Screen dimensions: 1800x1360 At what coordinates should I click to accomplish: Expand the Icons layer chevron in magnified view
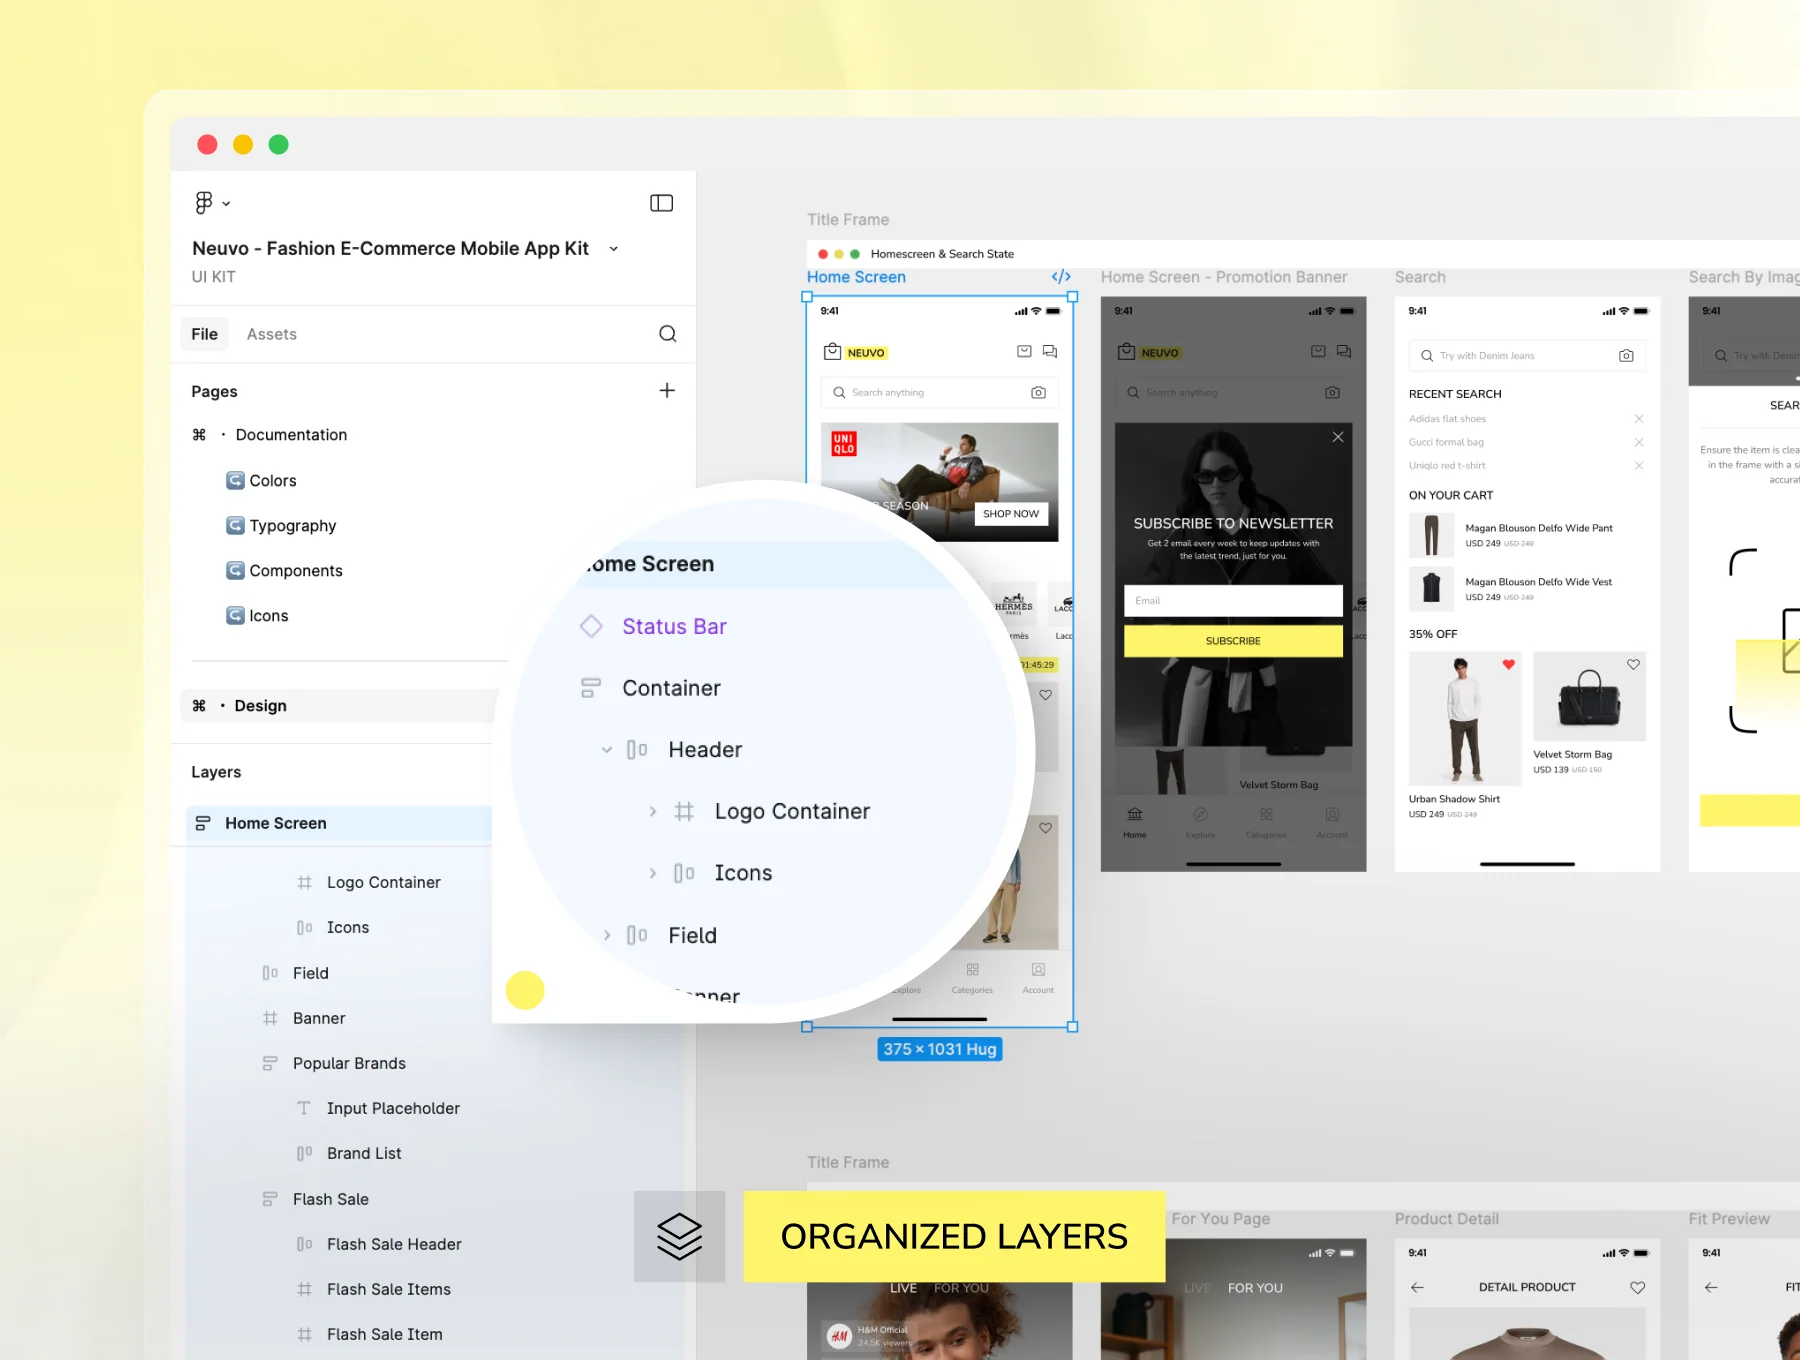[653, 873]
